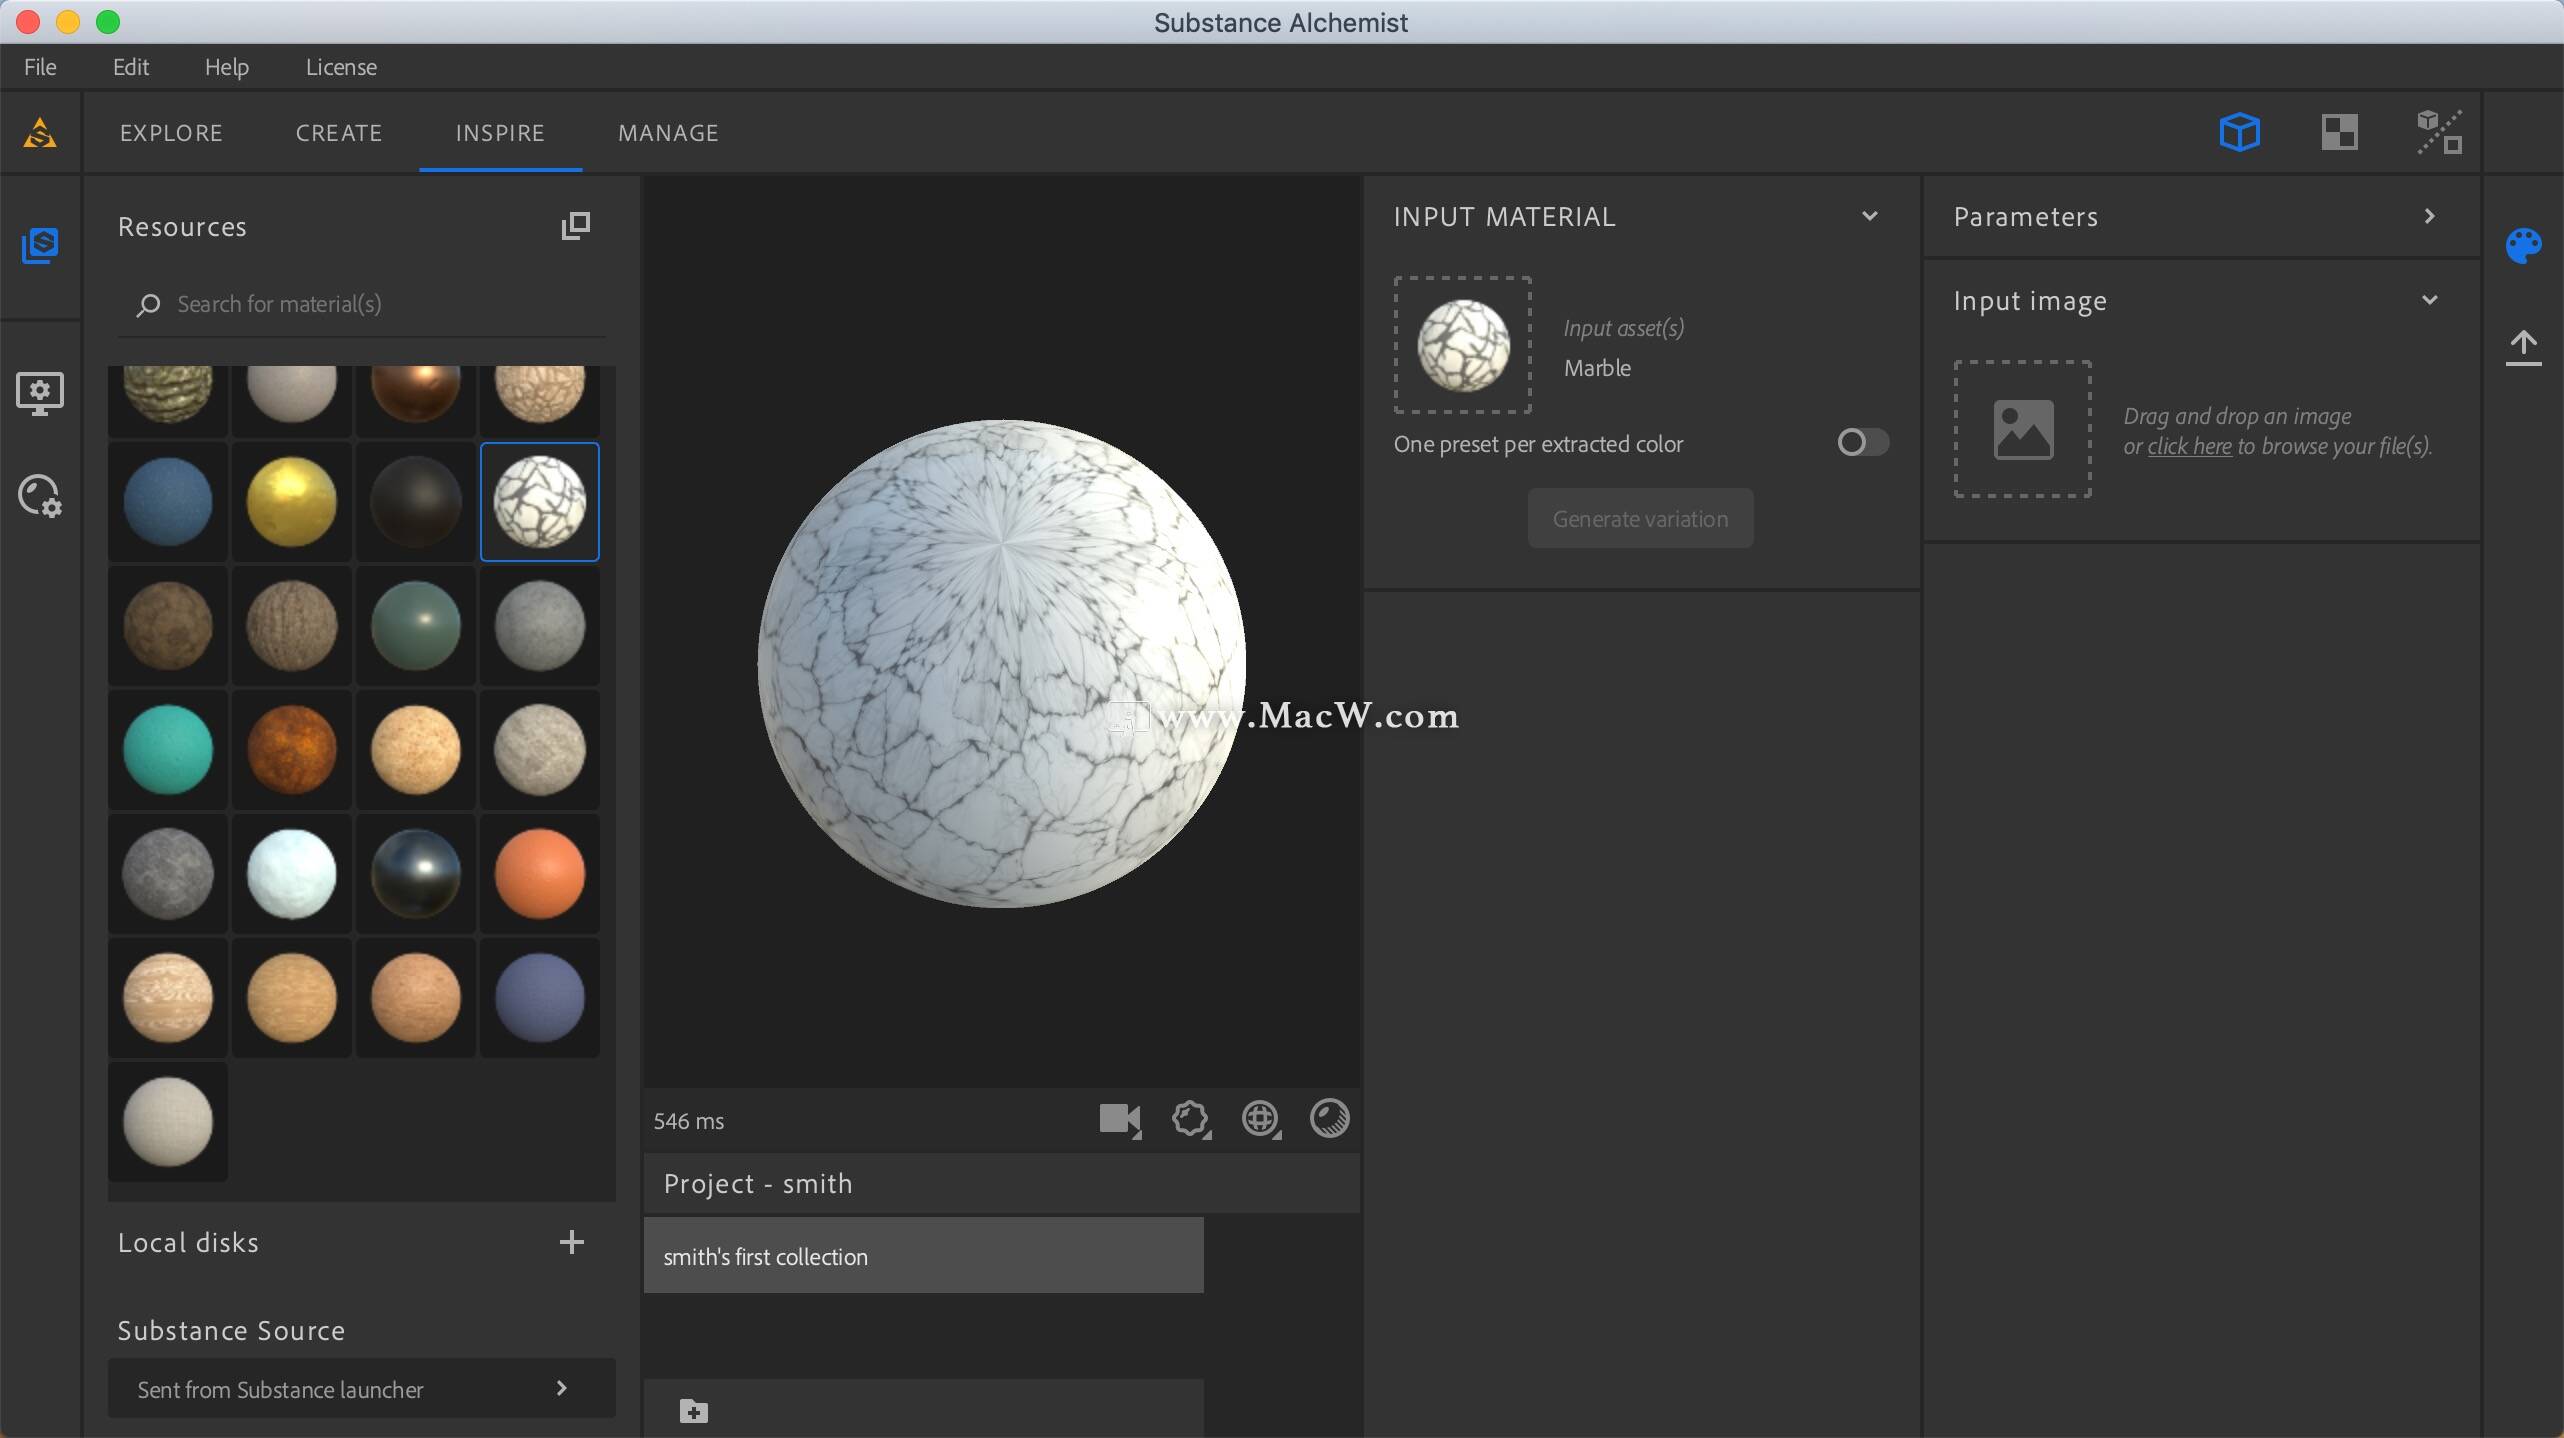Click the image placeholder drop zone icon
The height and width of the screenshot is (1438, 2564).
(x=2023, y=429)
